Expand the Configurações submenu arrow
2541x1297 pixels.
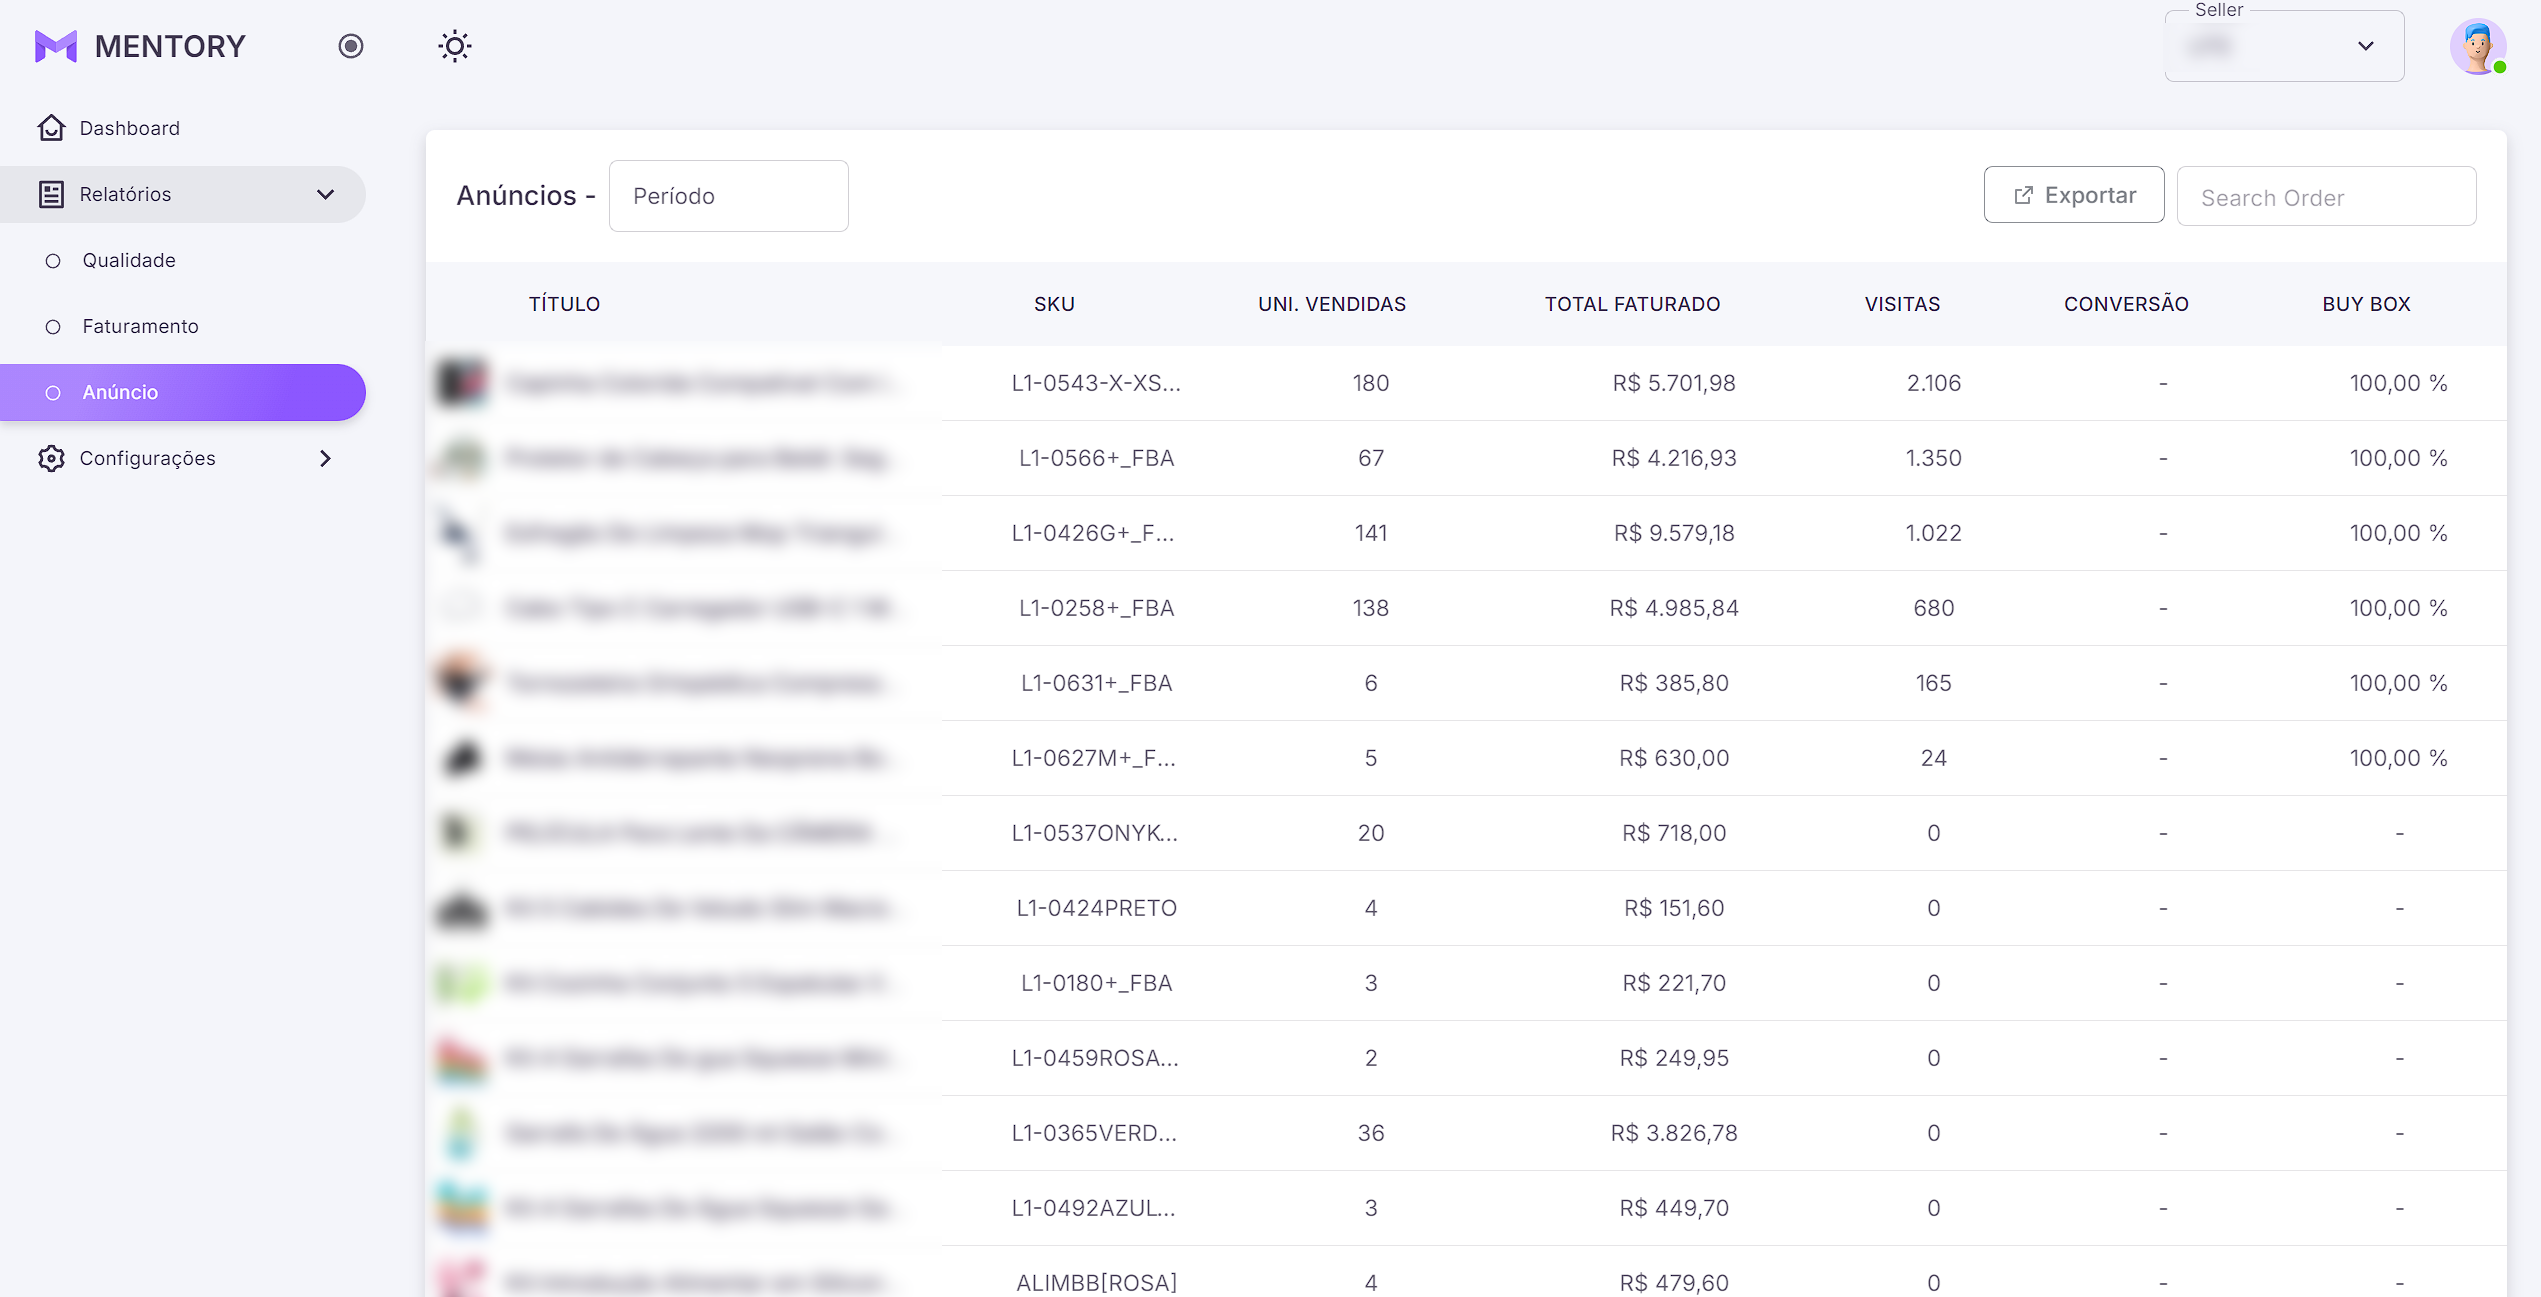tap(325, 458)
